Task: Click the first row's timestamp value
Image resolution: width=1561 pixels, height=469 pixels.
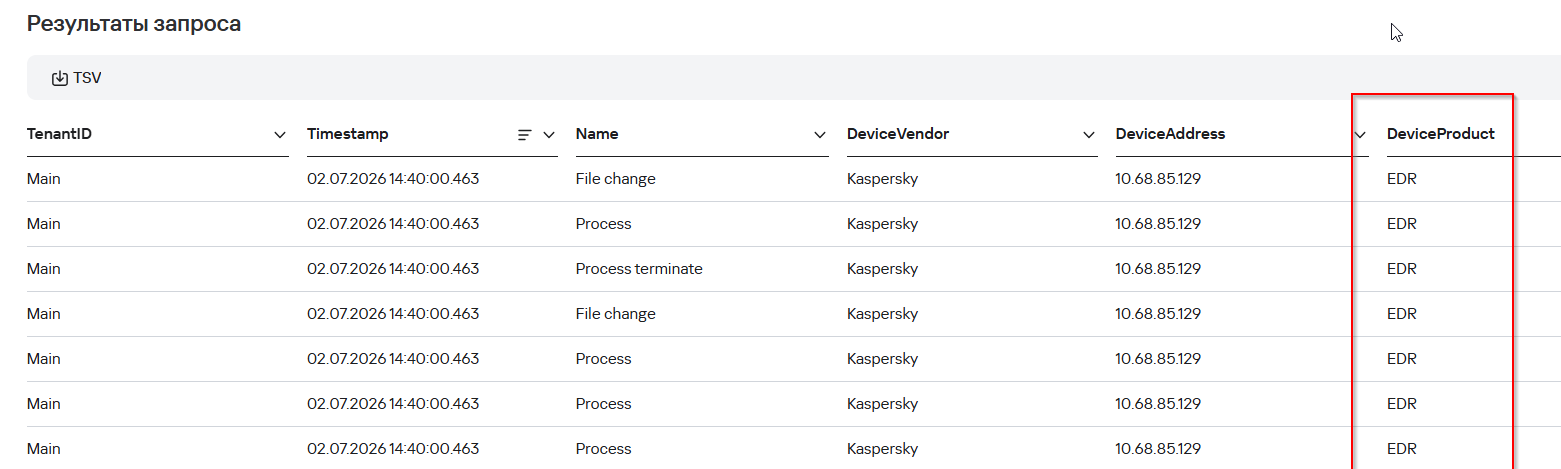Action: [x=393, y=179]
